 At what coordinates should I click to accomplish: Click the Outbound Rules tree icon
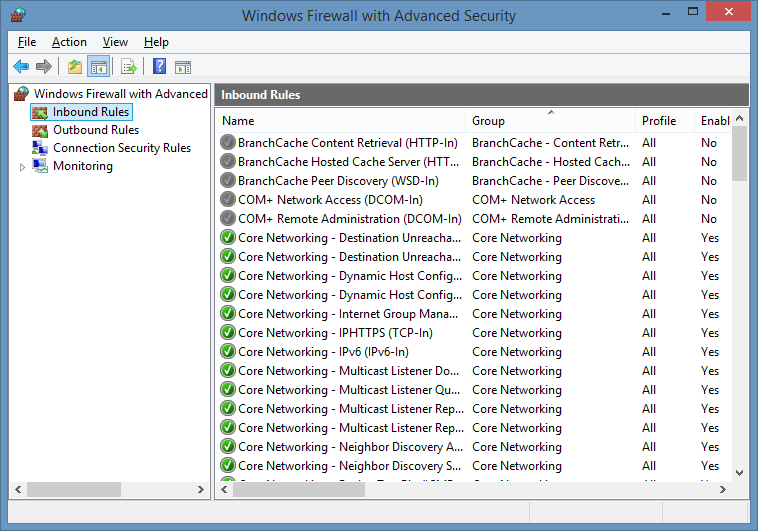point(40,130)
